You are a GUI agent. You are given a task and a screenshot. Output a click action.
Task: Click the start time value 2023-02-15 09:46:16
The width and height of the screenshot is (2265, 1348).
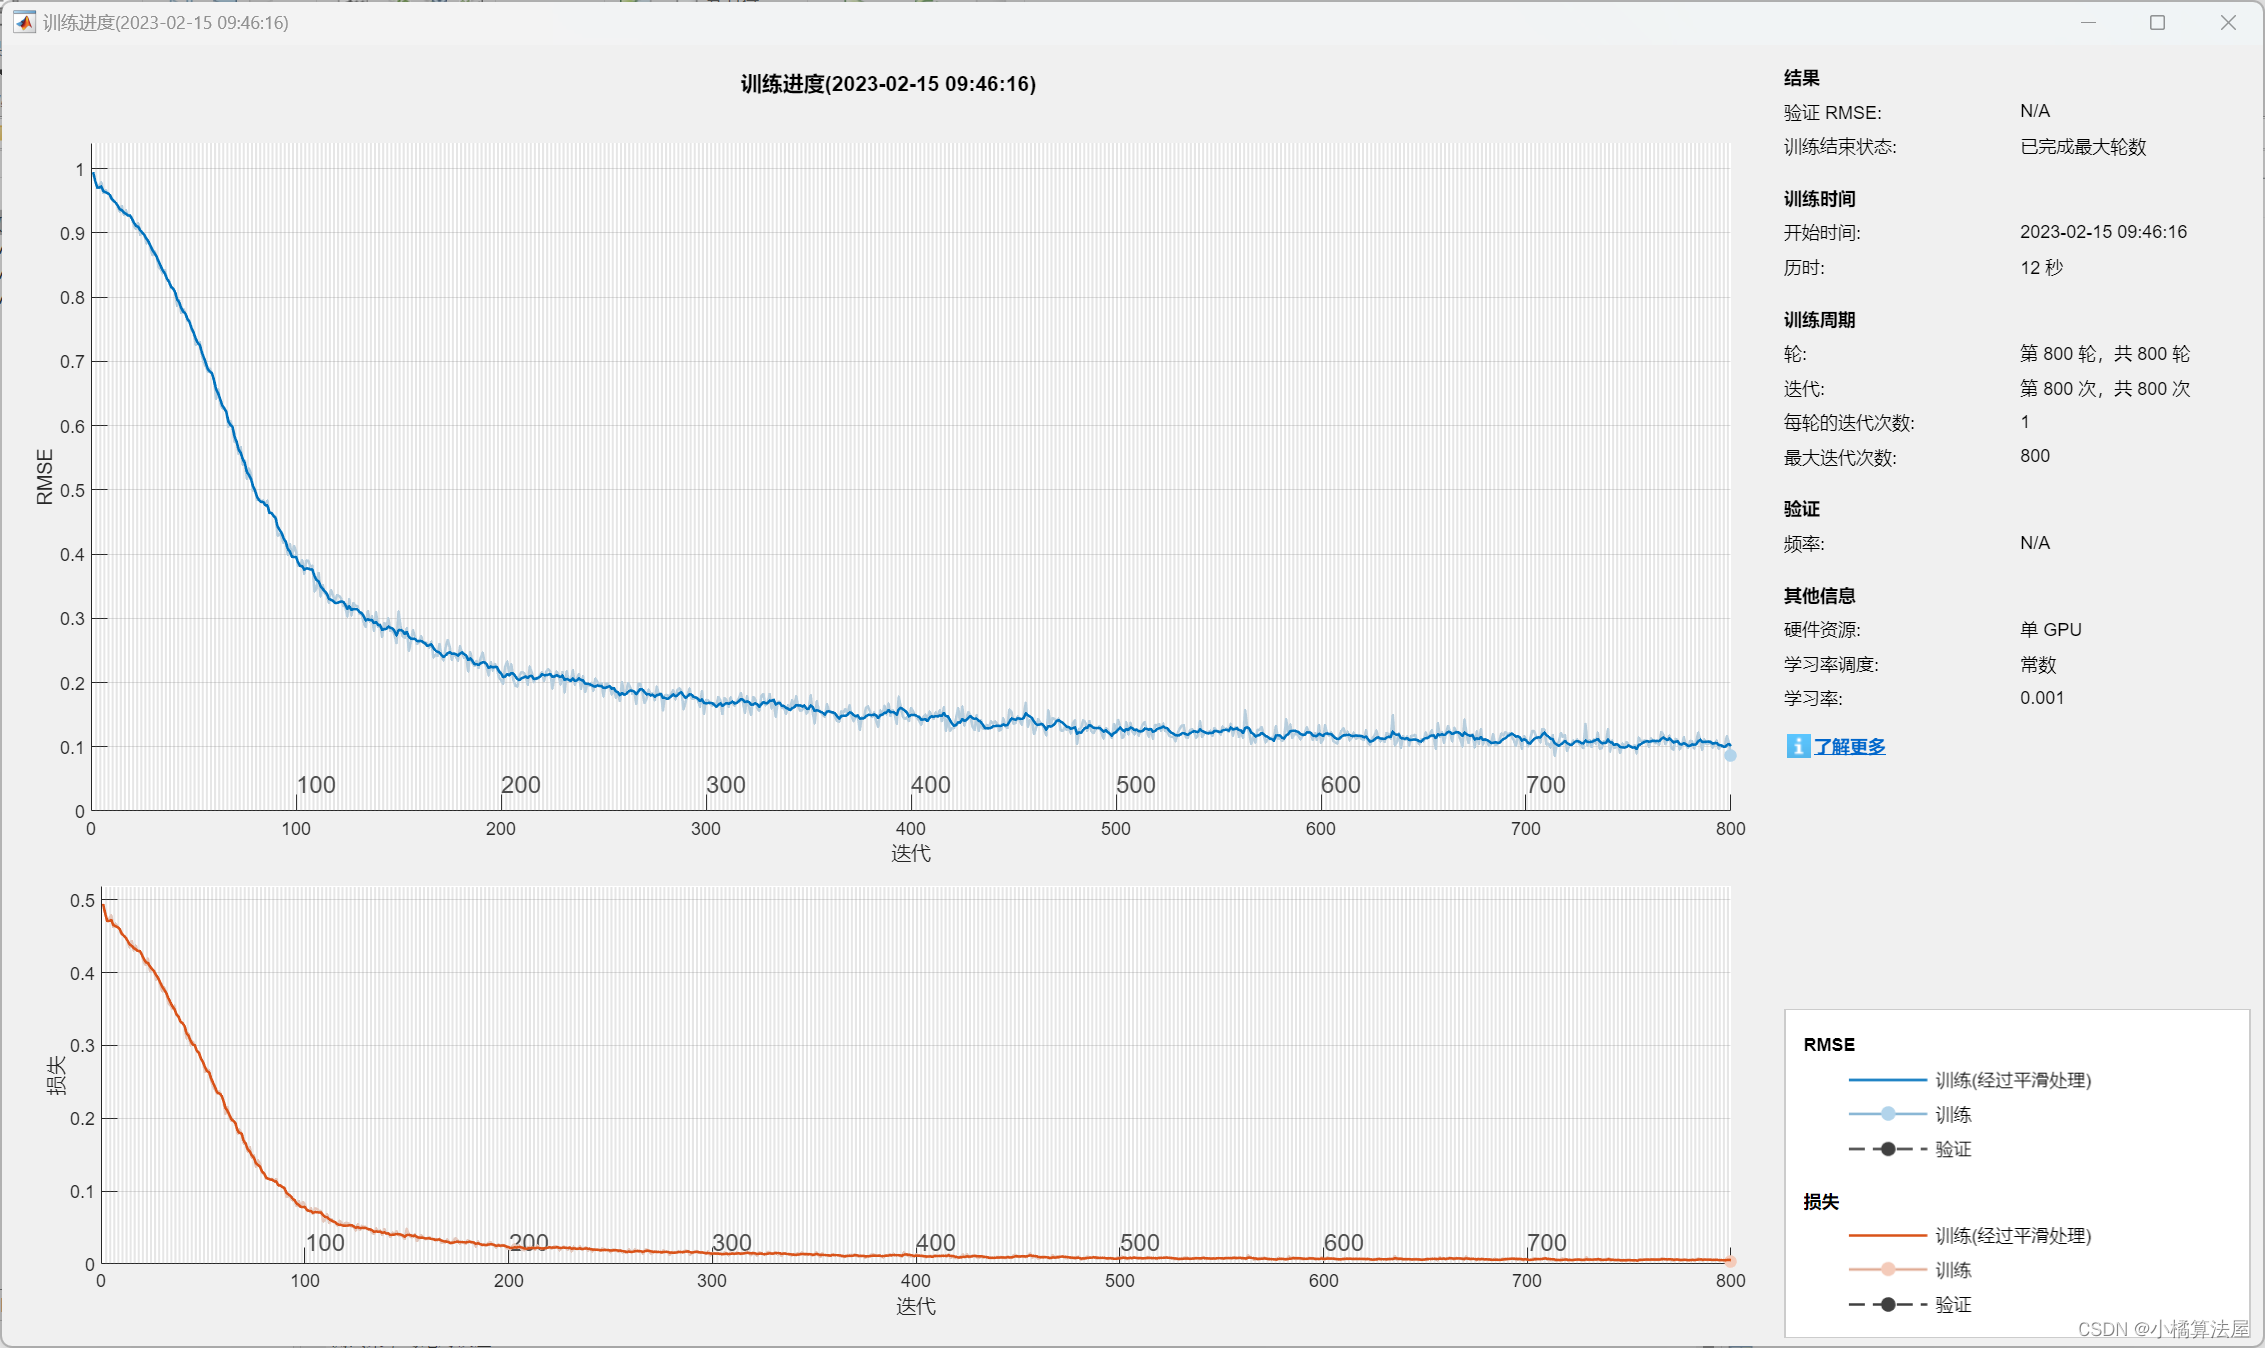coord(2103,232)
